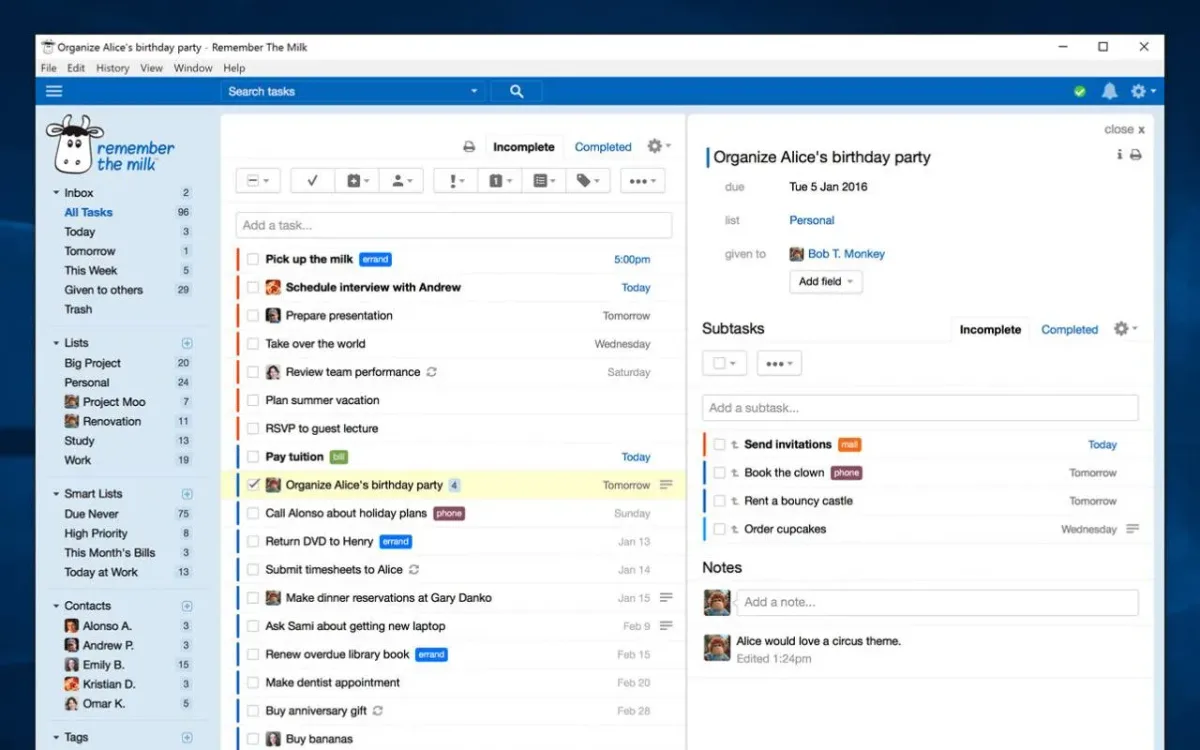Expand the search tasks dropdown arrow
This screenshot has height=750, width=1200.
474,91
